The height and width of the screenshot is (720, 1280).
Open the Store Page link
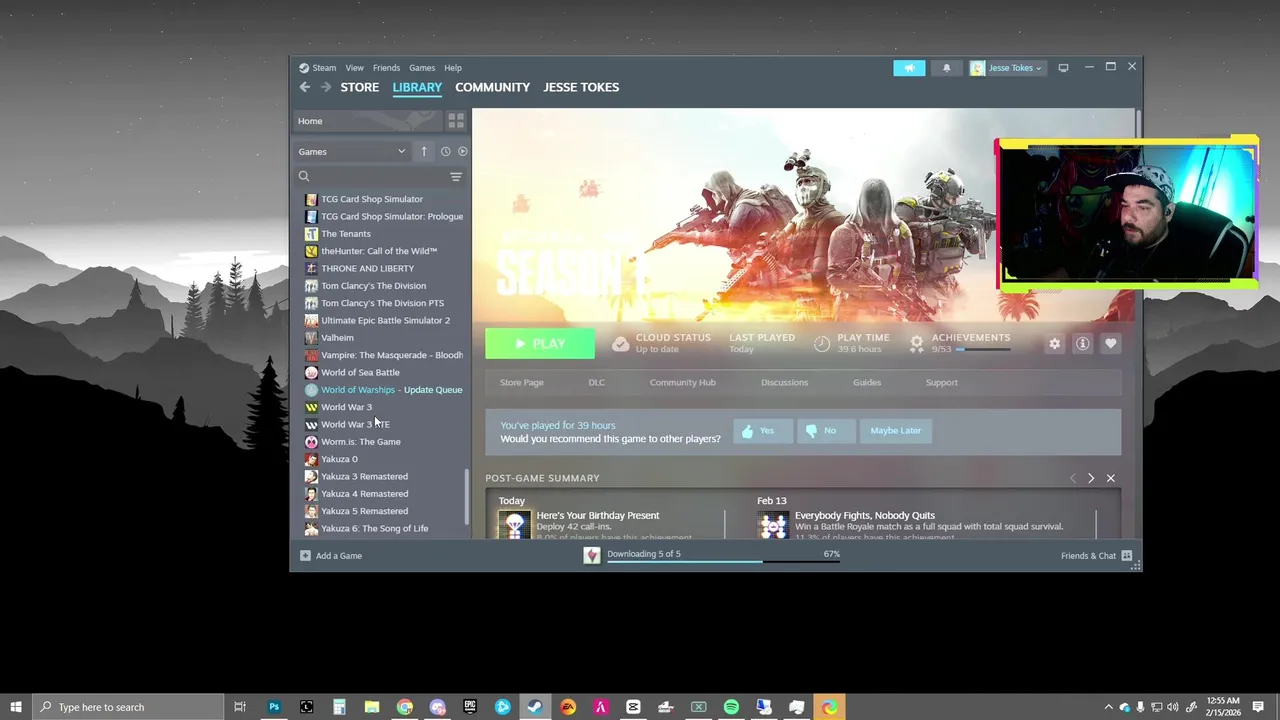point(522,383)
